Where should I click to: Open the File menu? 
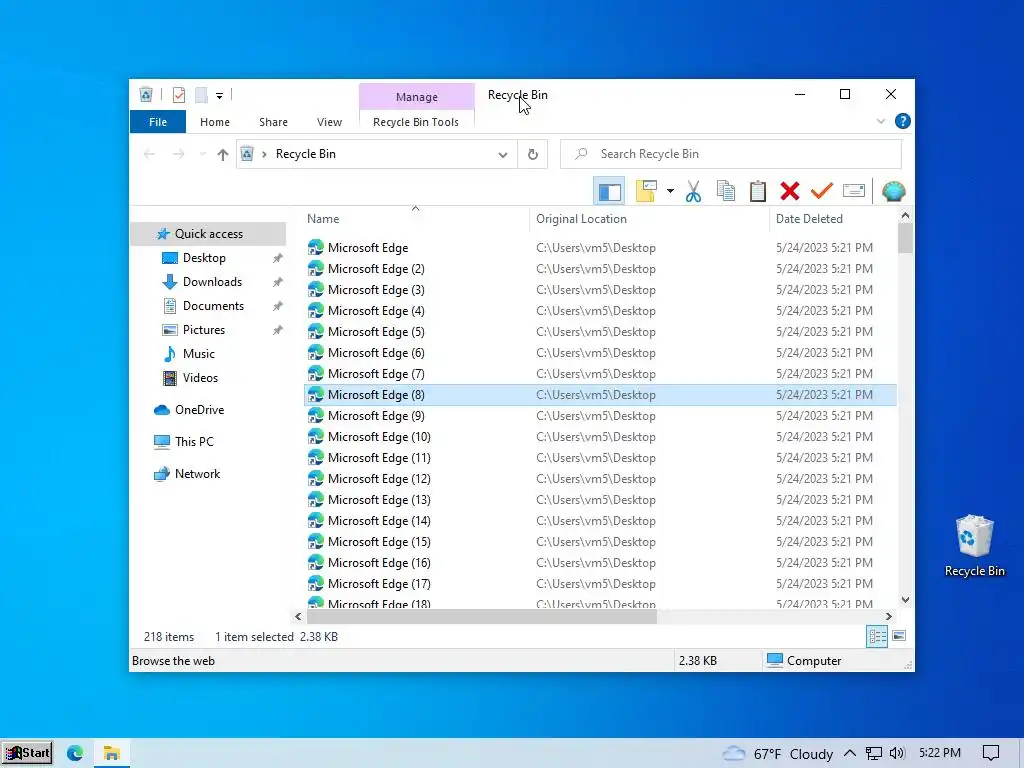coord(158,122)
